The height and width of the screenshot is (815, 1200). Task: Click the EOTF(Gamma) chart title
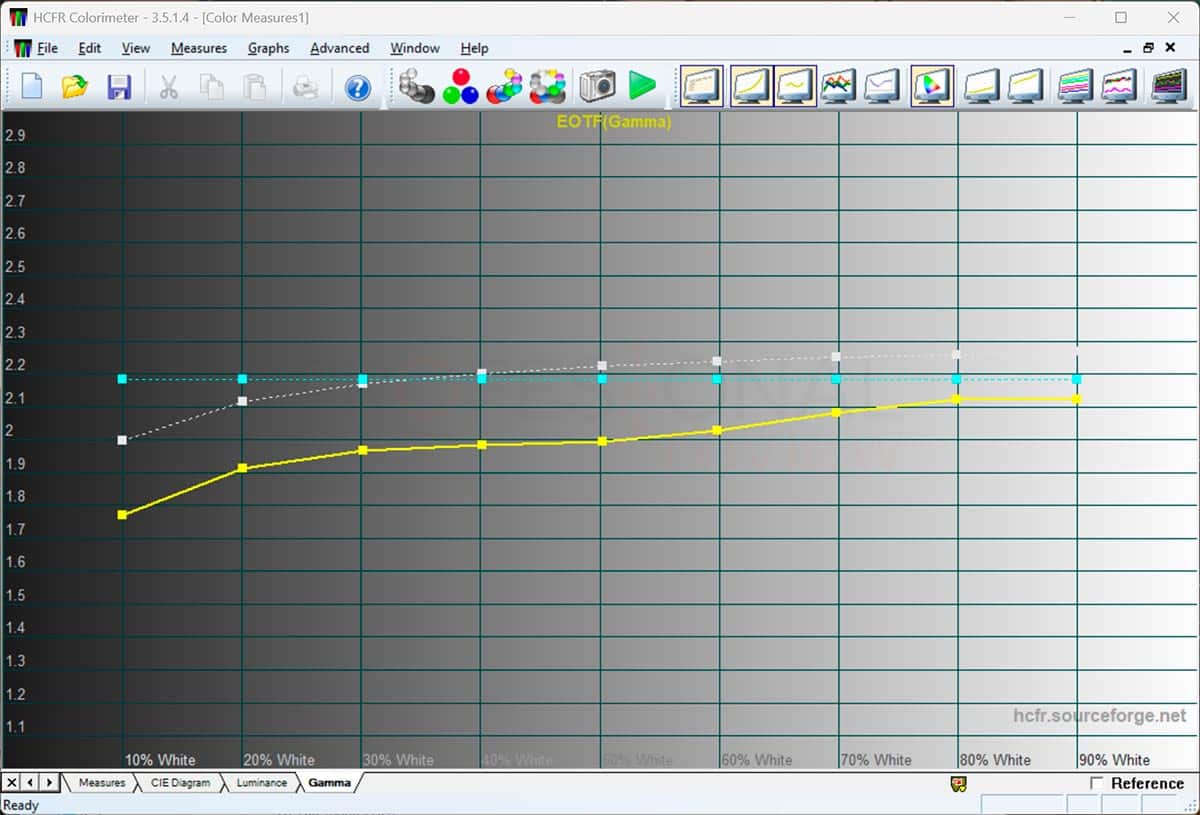coord(614,122)
